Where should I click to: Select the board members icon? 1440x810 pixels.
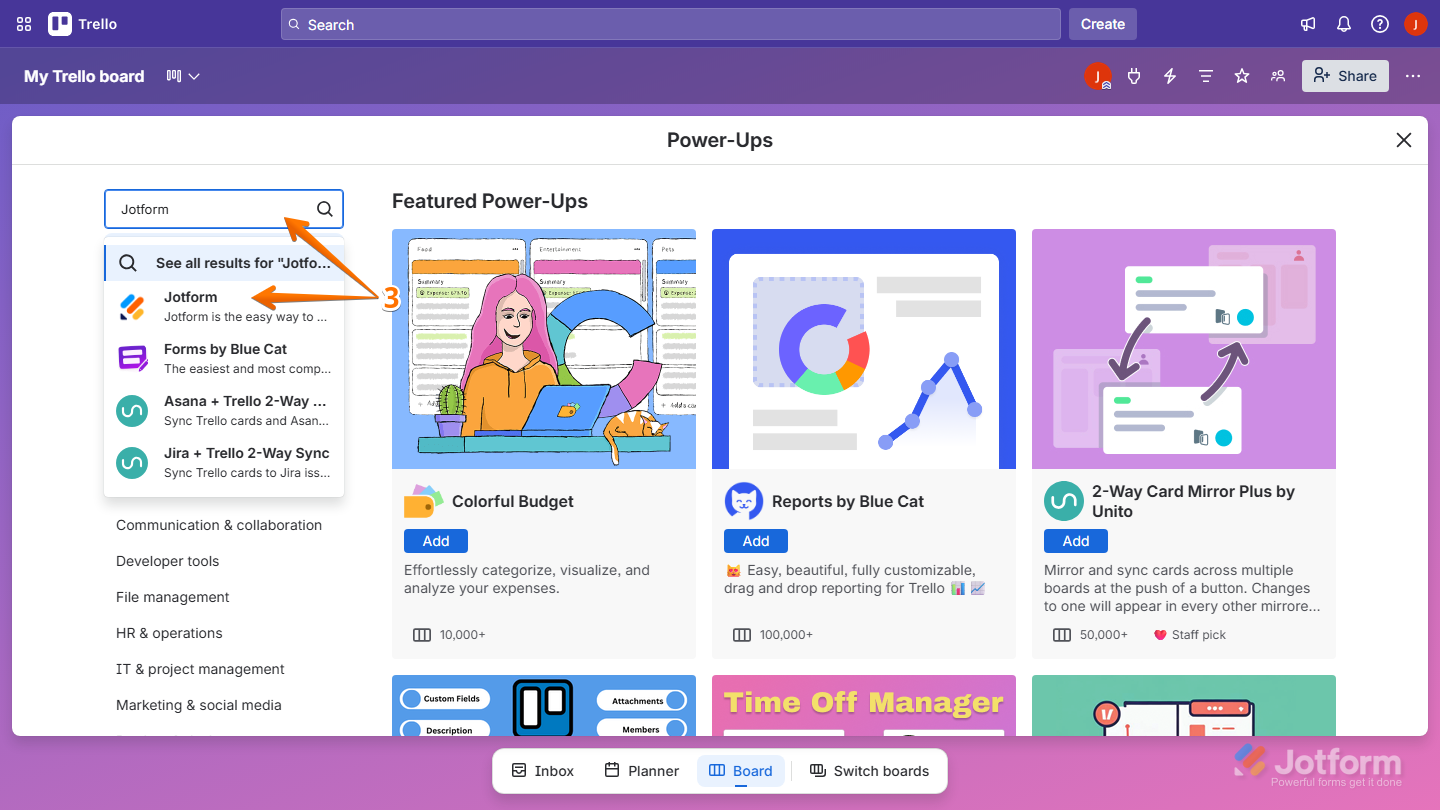tap(1277, 75)
